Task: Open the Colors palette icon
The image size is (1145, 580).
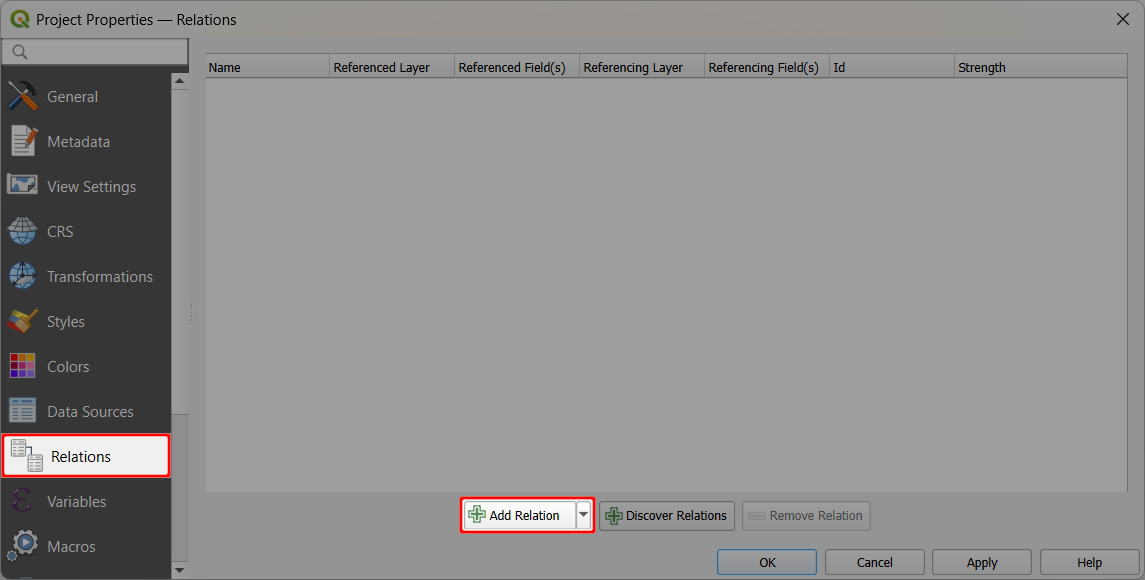Action: (x=24, y=366)
